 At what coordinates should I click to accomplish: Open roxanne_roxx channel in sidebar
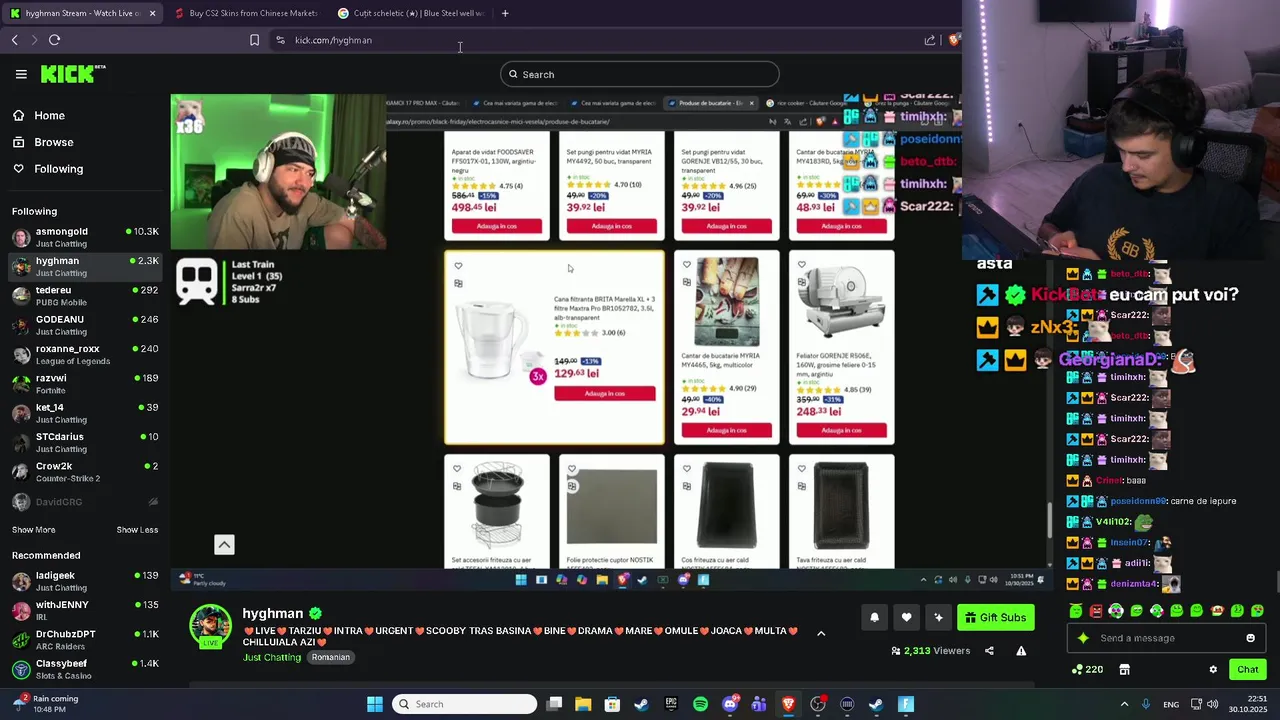point(85,354)
